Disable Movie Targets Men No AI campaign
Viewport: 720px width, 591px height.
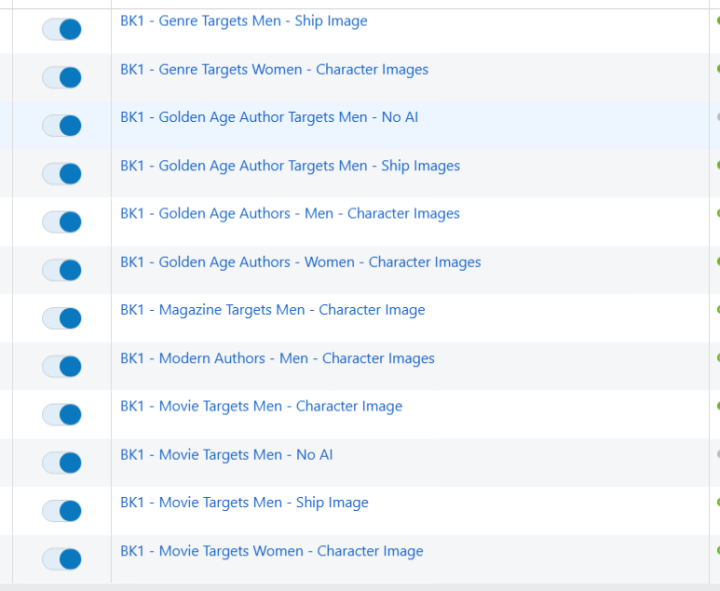(x=61, y=462)
